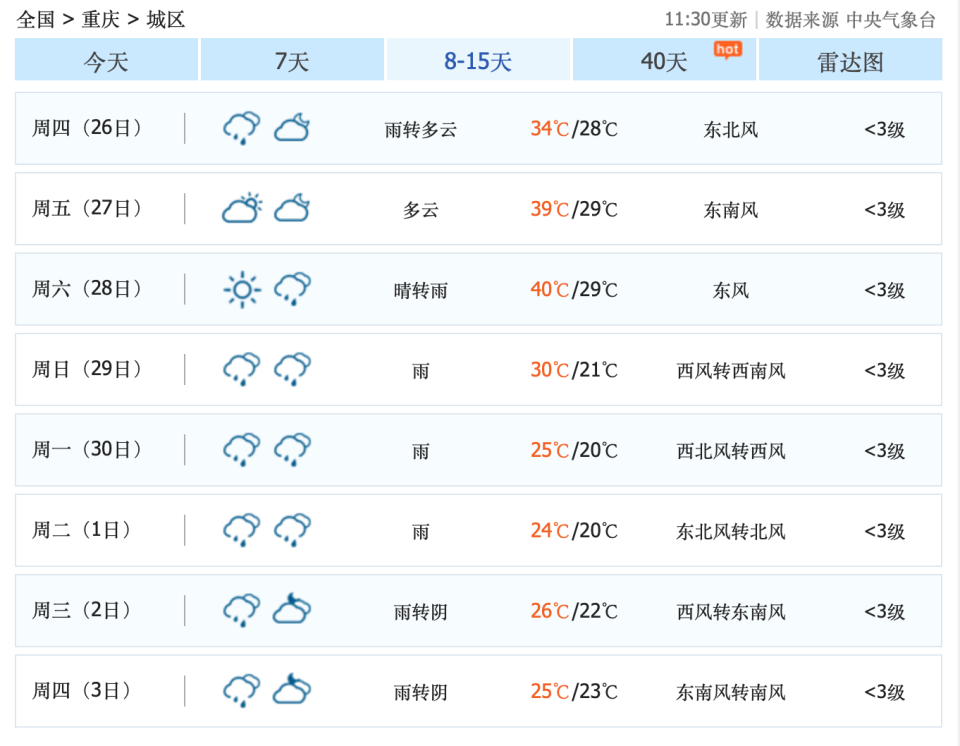Click the 11:30更新 timestamp

point(706,20)
